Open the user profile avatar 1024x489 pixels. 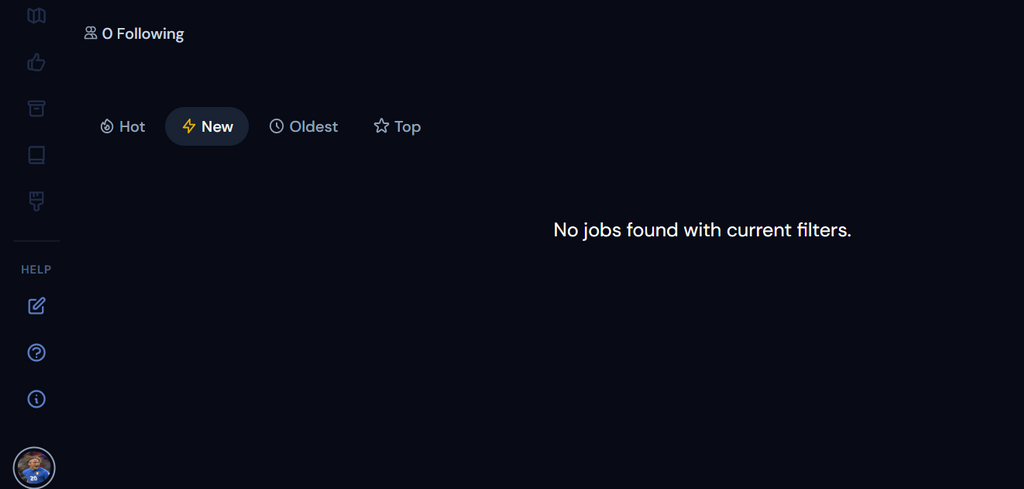(x=34, y=467)
